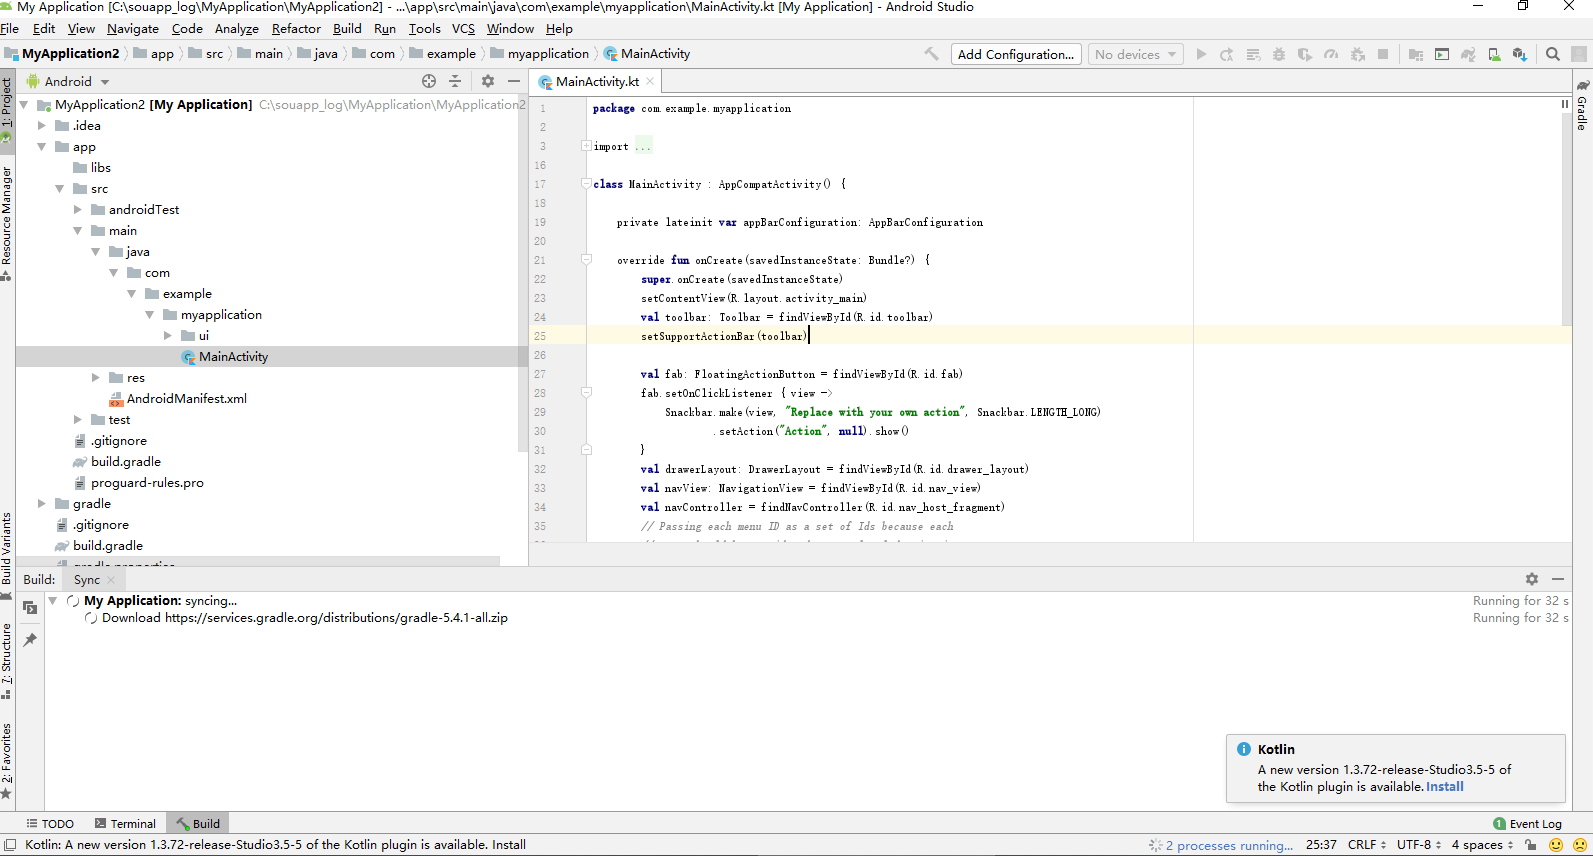Expand the res folder
Image resolution: width=1593 pixels, height=856 pixels.
click(96, 377)
